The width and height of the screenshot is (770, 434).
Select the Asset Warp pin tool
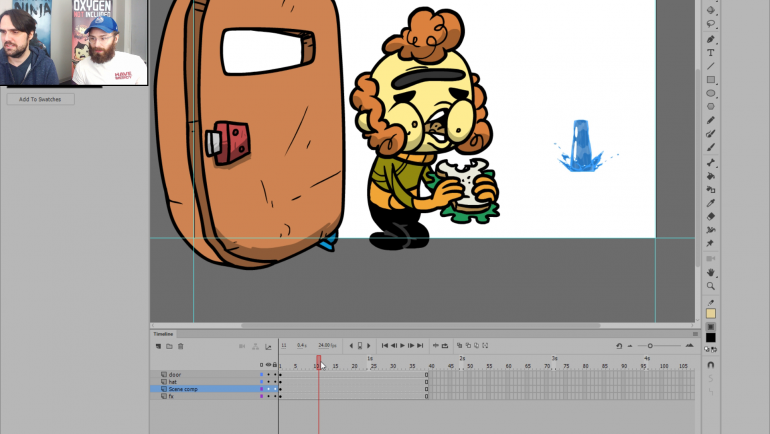click(711, 244)
